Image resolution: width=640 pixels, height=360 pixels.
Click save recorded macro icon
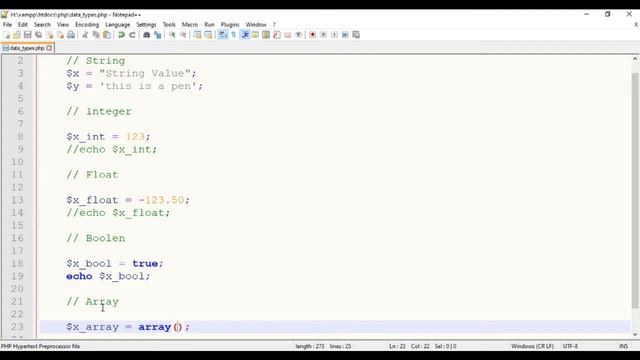pos(356,35)
